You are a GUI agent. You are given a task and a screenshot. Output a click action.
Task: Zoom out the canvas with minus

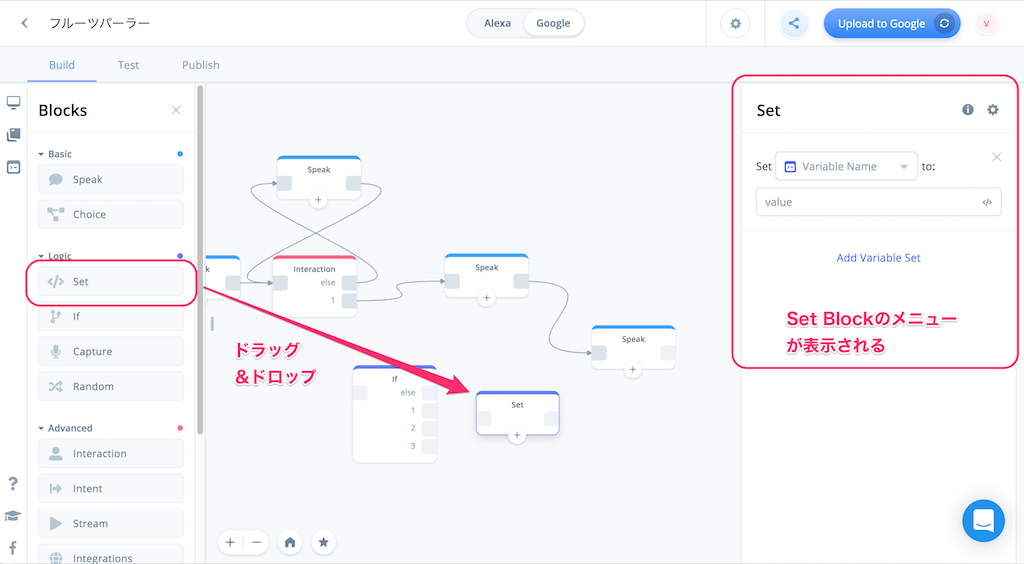click(257, 542)
